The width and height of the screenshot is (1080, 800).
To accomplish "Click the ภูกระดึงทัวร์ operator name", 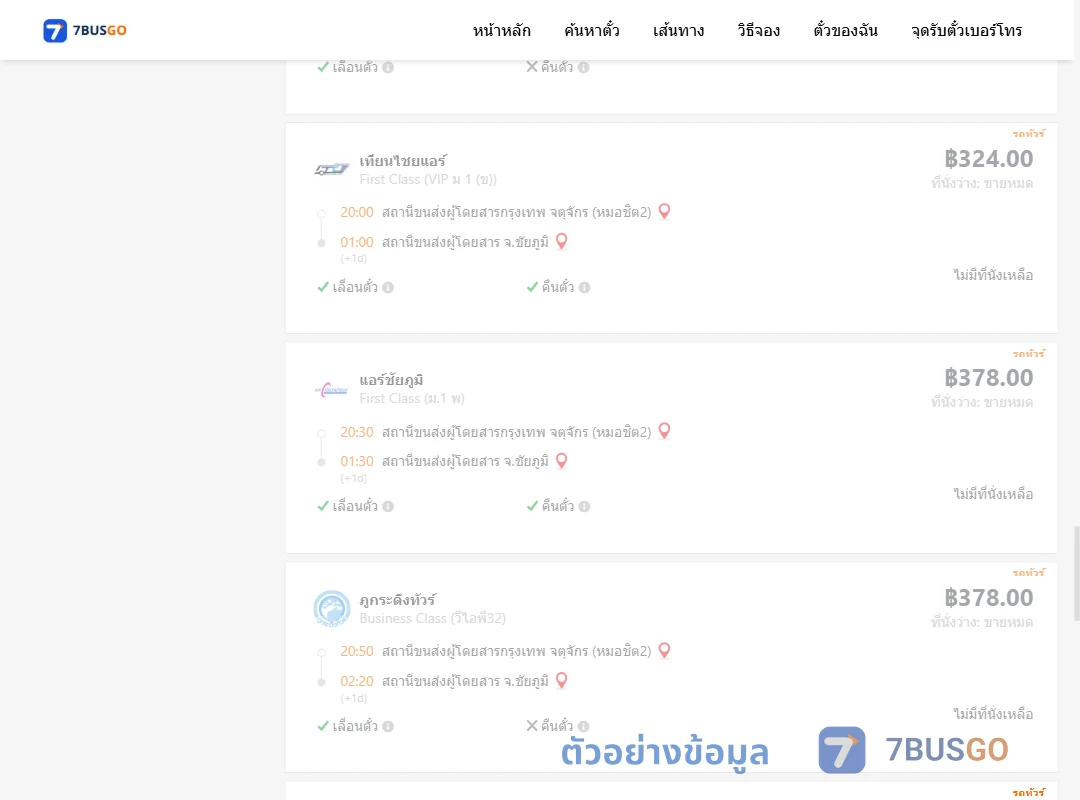I will (397, 600).
